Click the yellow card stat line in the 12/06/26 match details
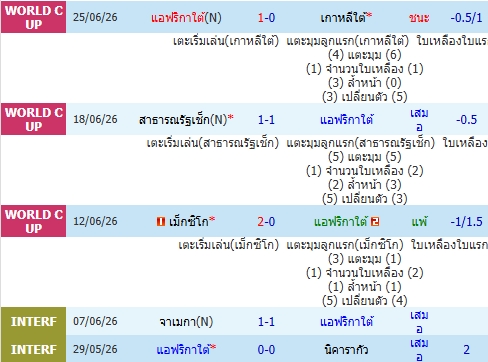 click(x=365, y=273)
